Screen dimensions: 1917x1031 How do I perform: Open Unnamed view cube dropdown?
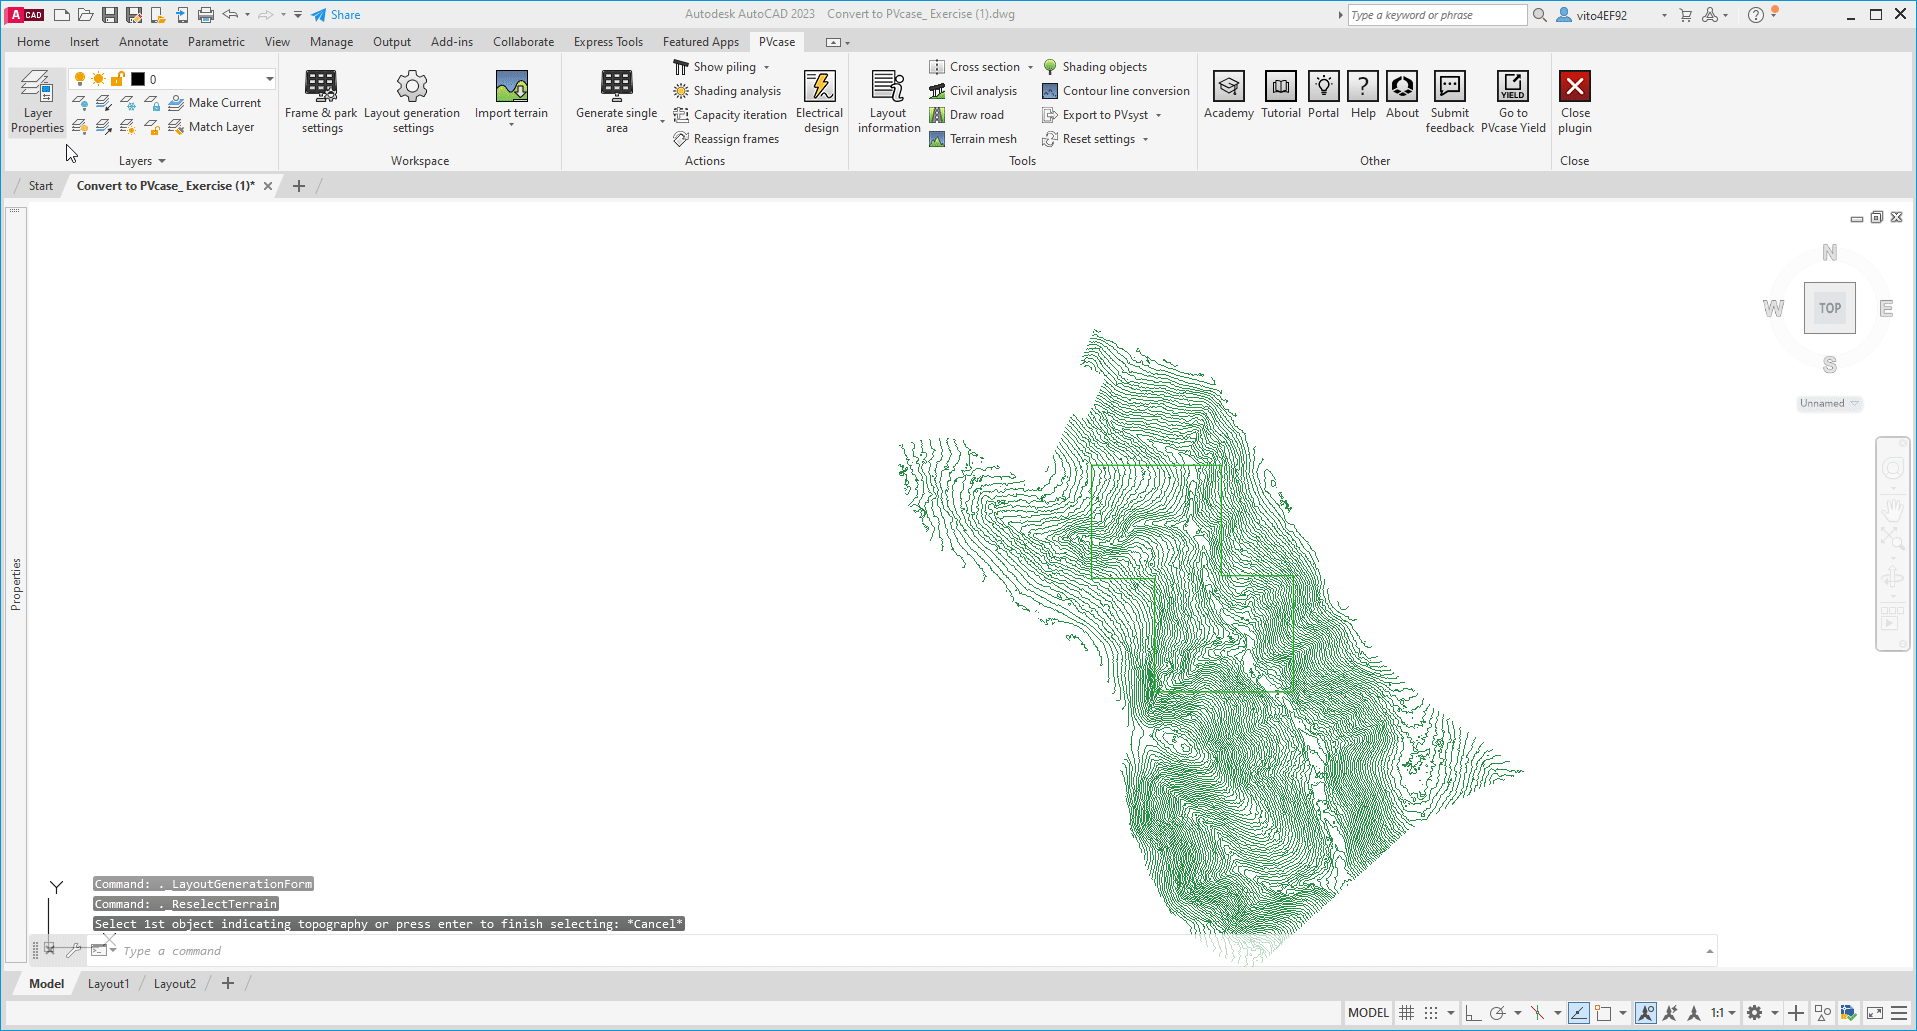[x=1829, y=403]
